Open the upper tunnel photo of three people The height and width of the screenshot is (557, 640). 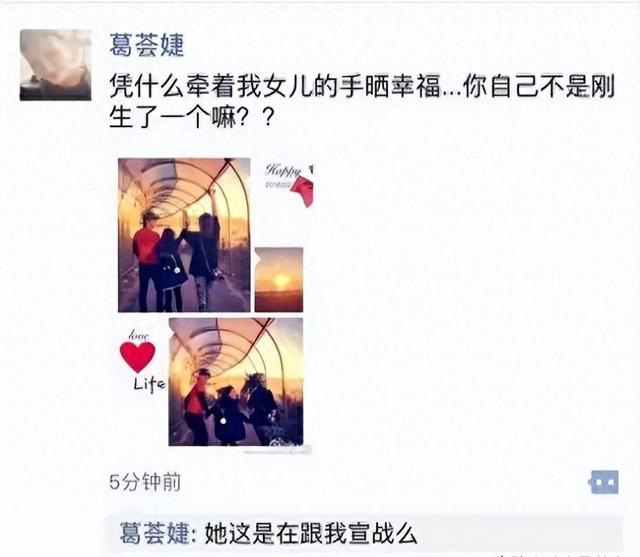point(184,235)
